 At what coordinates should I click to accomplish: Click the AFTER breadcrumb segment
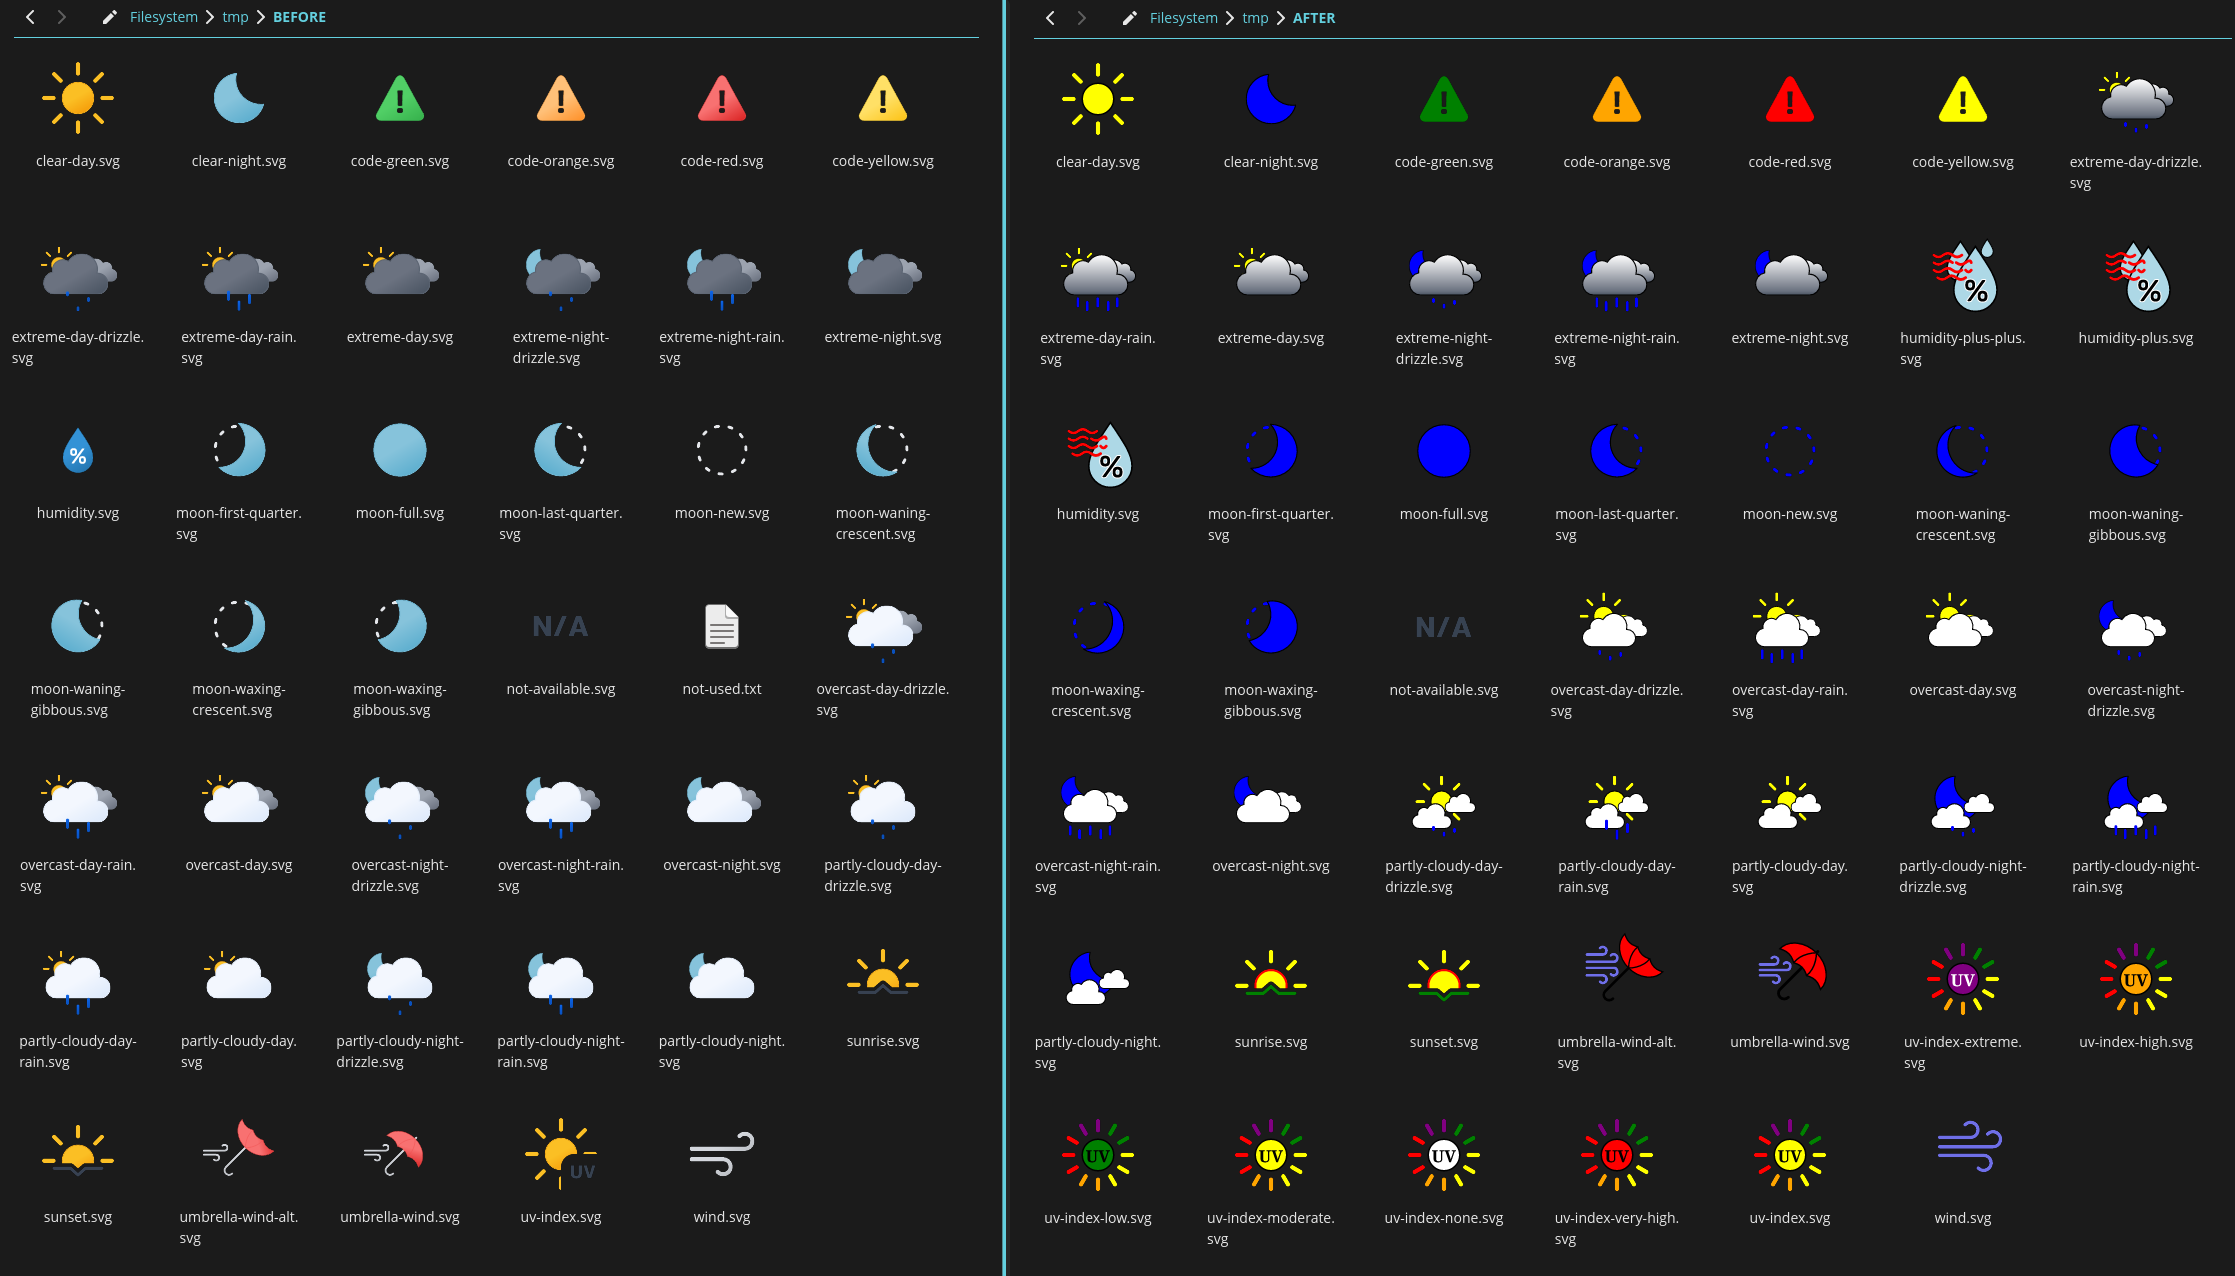(1313, 18)
